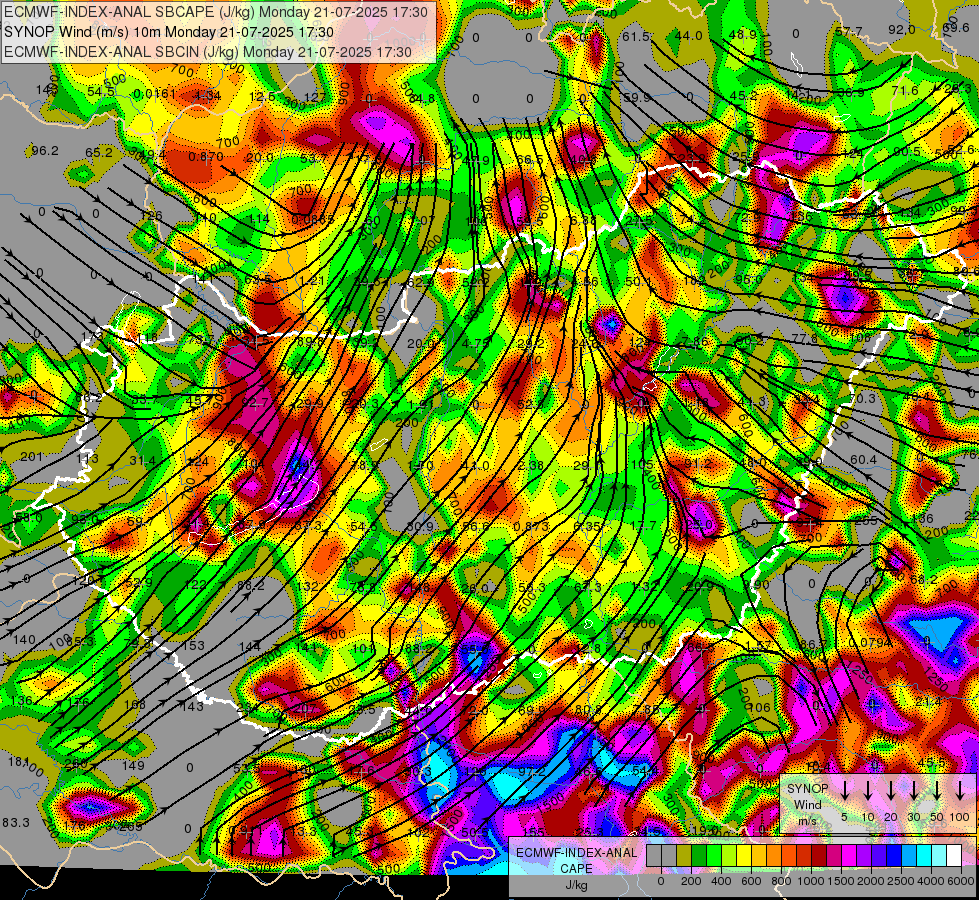Click the map value 58.0
The image size is (979, 900).
click(29, 518)
